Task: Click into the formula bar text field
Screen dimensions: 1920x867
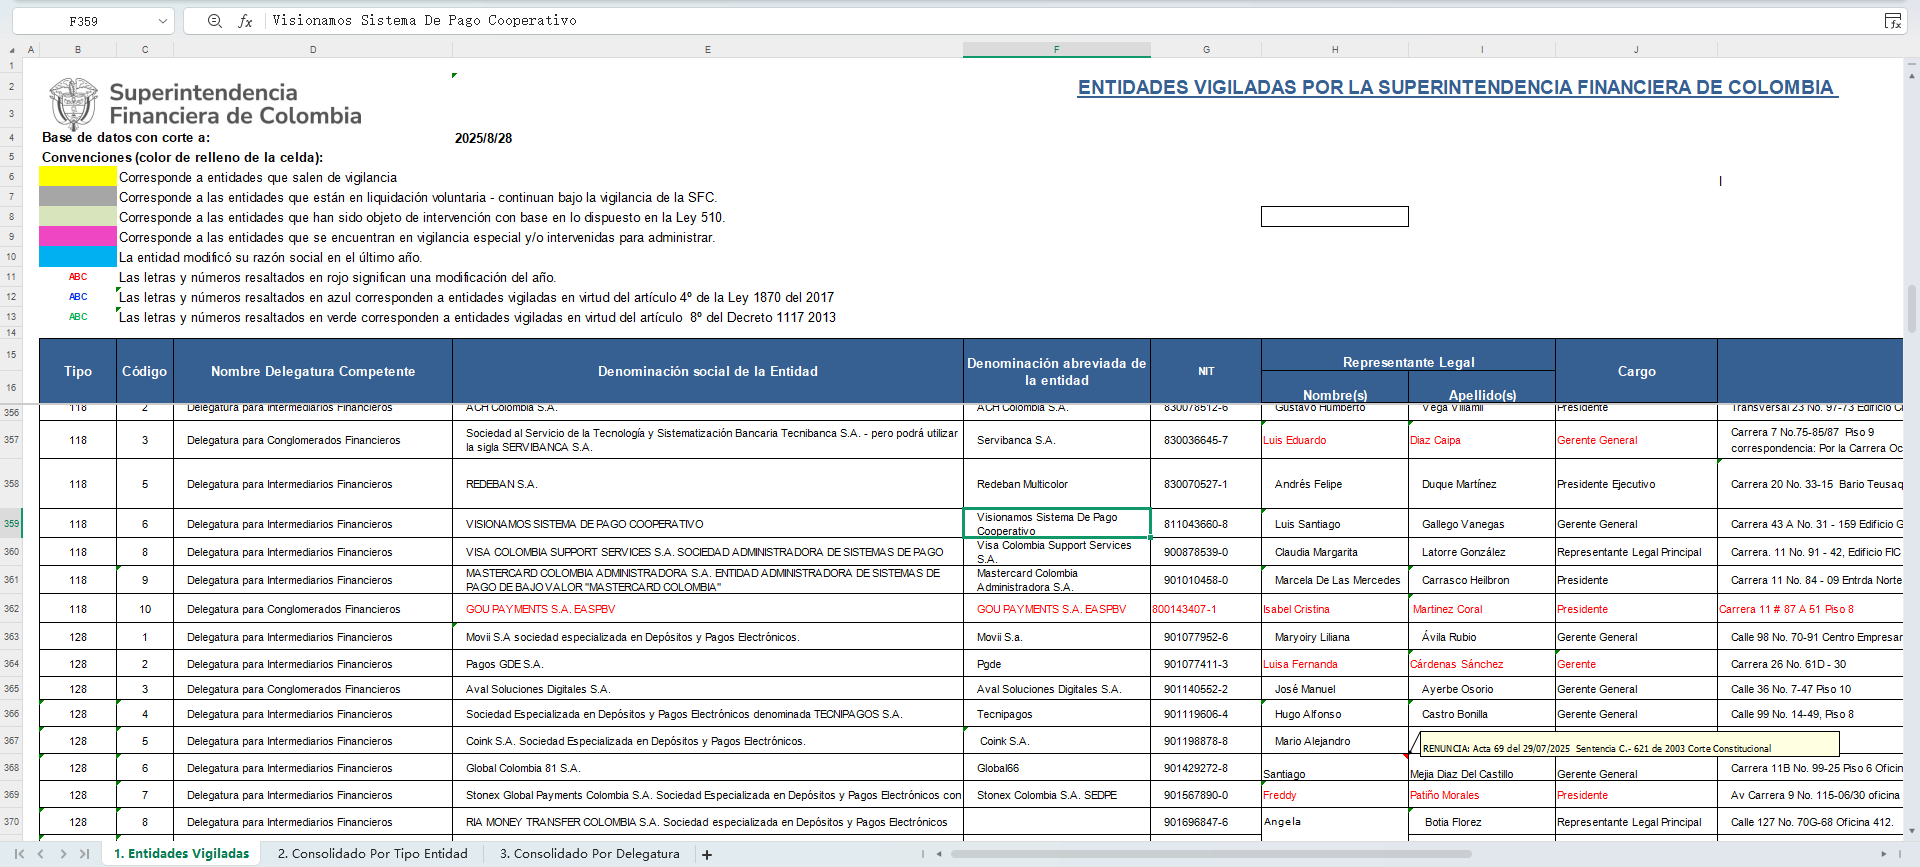Action: click(x=1000, y=21)
